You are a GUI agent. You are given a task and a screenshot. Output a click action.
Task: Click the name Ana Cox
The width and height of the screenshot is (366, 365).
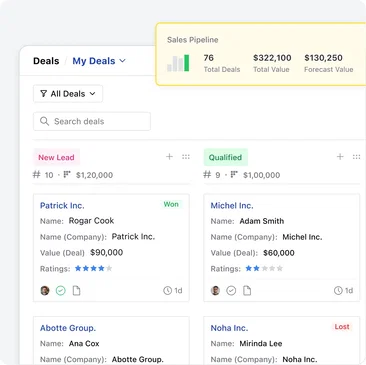(84, 343)
